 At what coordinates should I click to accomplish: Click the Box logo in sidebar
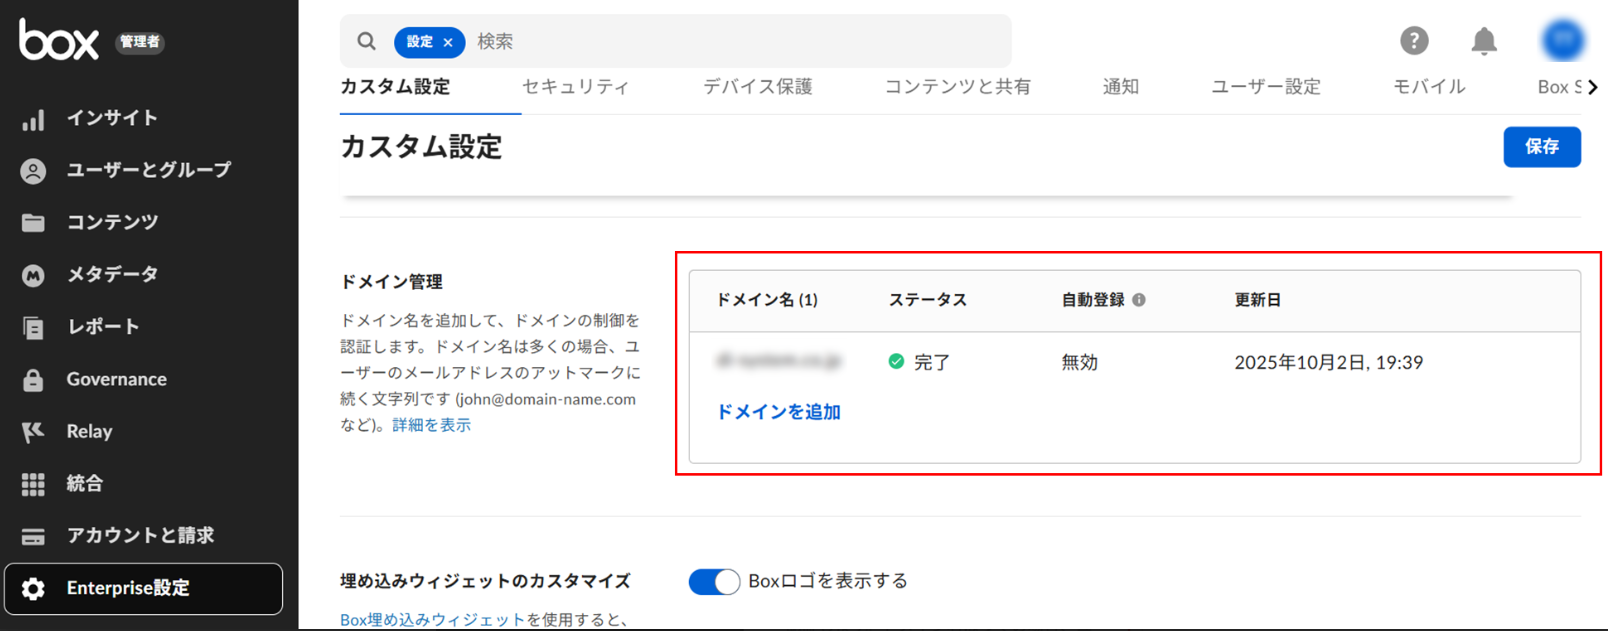click(59, 40)
